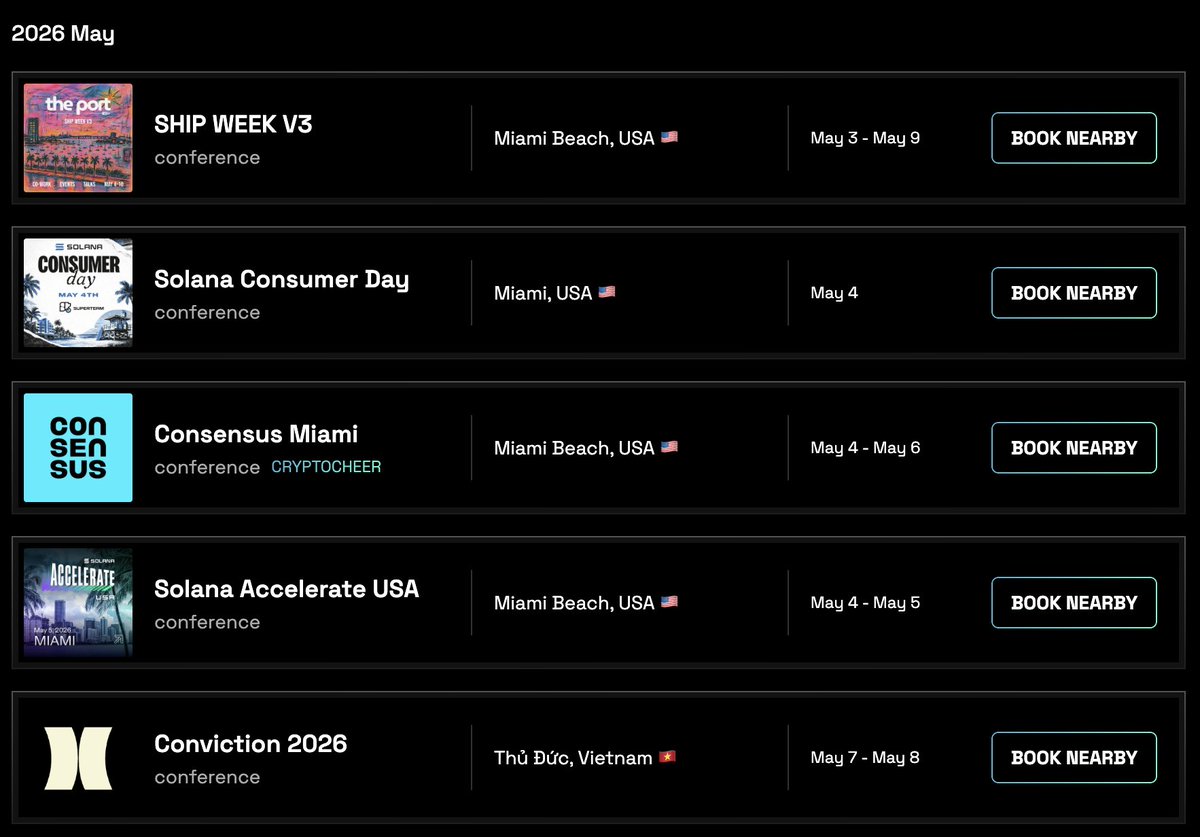Click 'conference' label under Solana Accelerate USA
This screenshot has height=837, width=1200.
207,622
